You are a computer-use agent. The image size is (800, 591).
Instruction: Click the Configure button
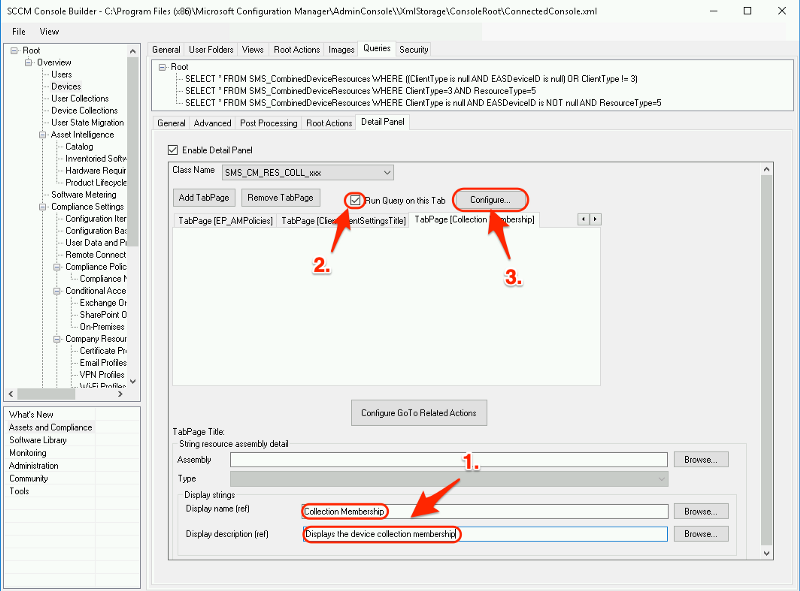coord(490,199)
